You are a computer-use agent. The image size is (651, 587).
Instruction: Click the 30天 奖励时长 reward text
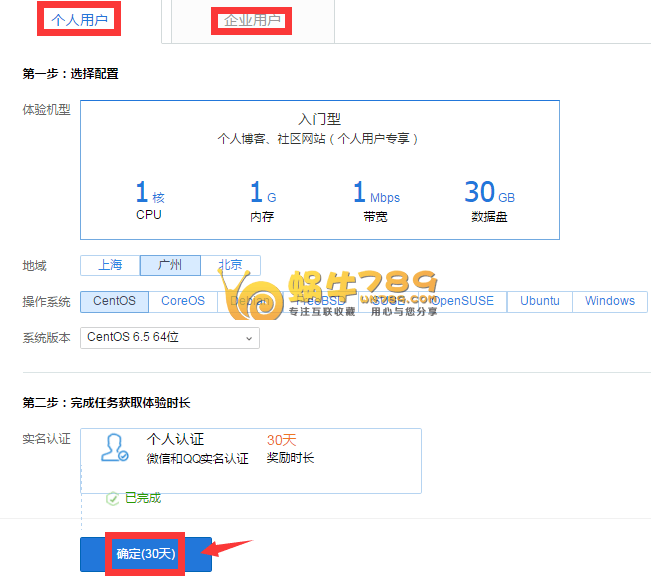point(290,449)
